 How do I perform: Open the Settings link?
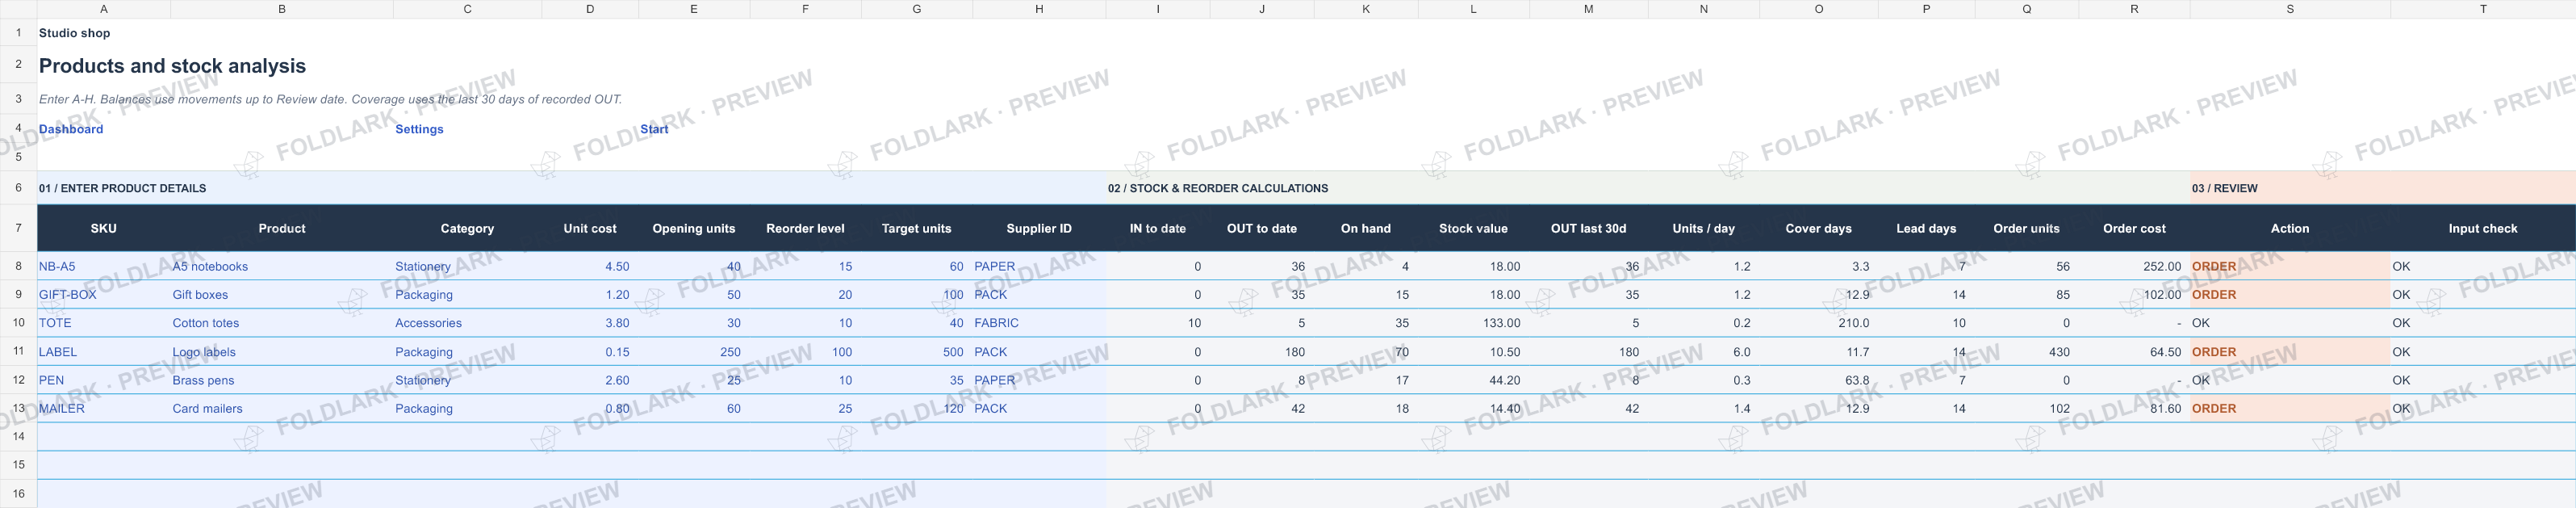pos(419,129)
